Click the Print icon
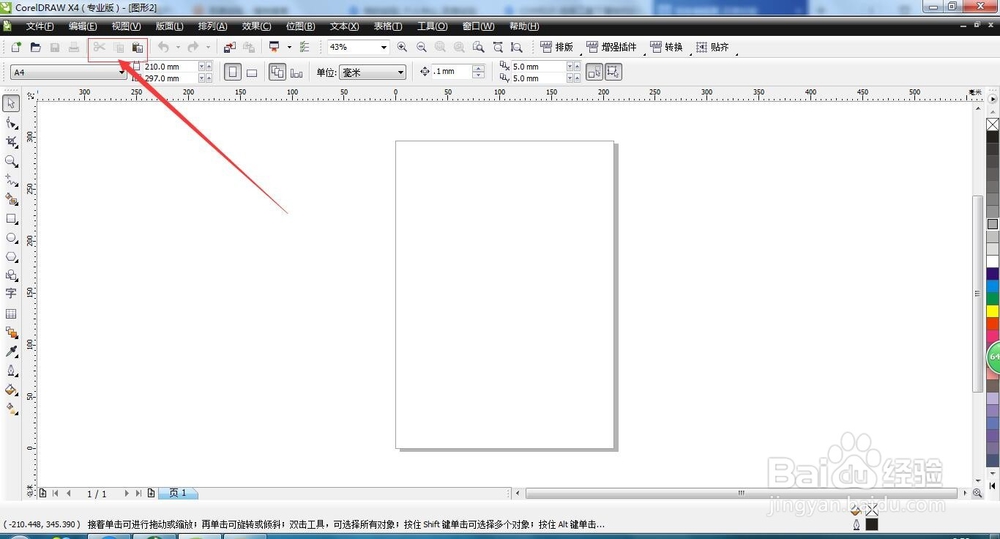 tap(74, 47)
